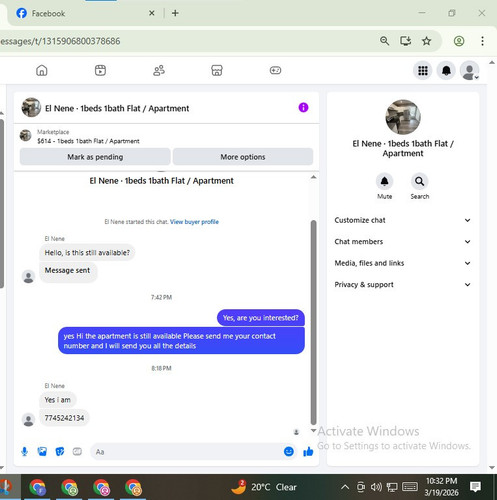Bookmark this page with the star icon

(x=426, y=41)
